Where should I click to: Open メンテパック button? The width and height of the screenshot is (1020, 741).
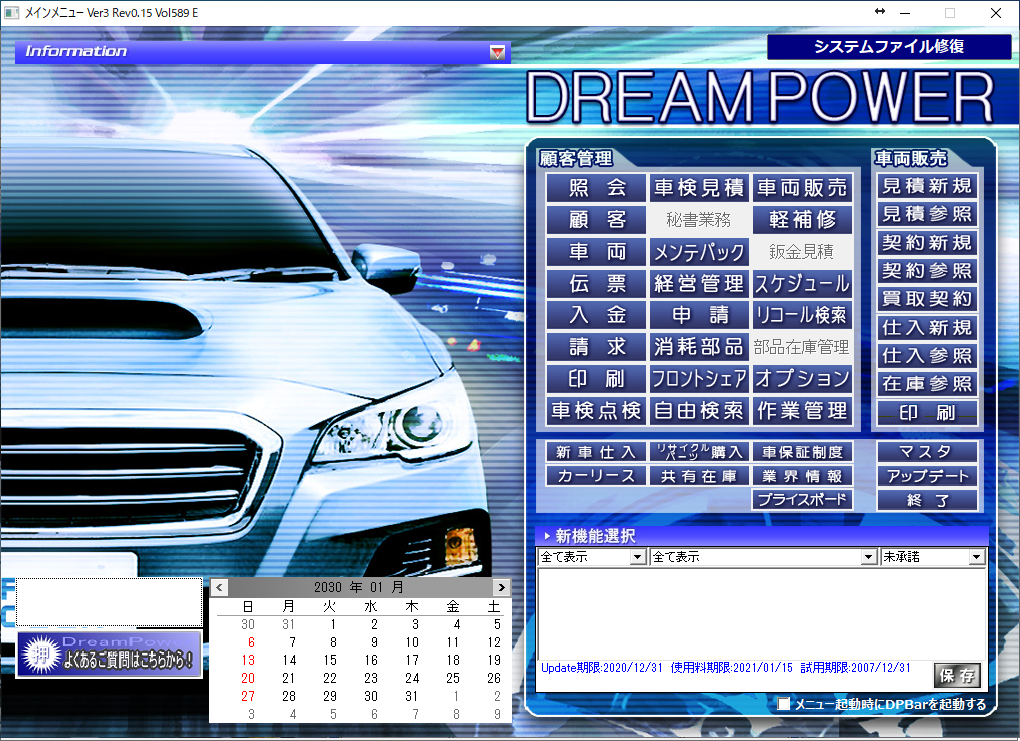tap(699, 251)
